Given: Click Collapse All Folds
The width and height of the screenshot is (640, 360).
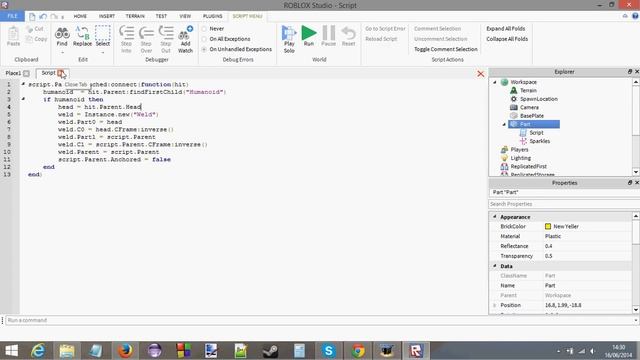Looking at the screenshot, I should [x=507, y=39].
